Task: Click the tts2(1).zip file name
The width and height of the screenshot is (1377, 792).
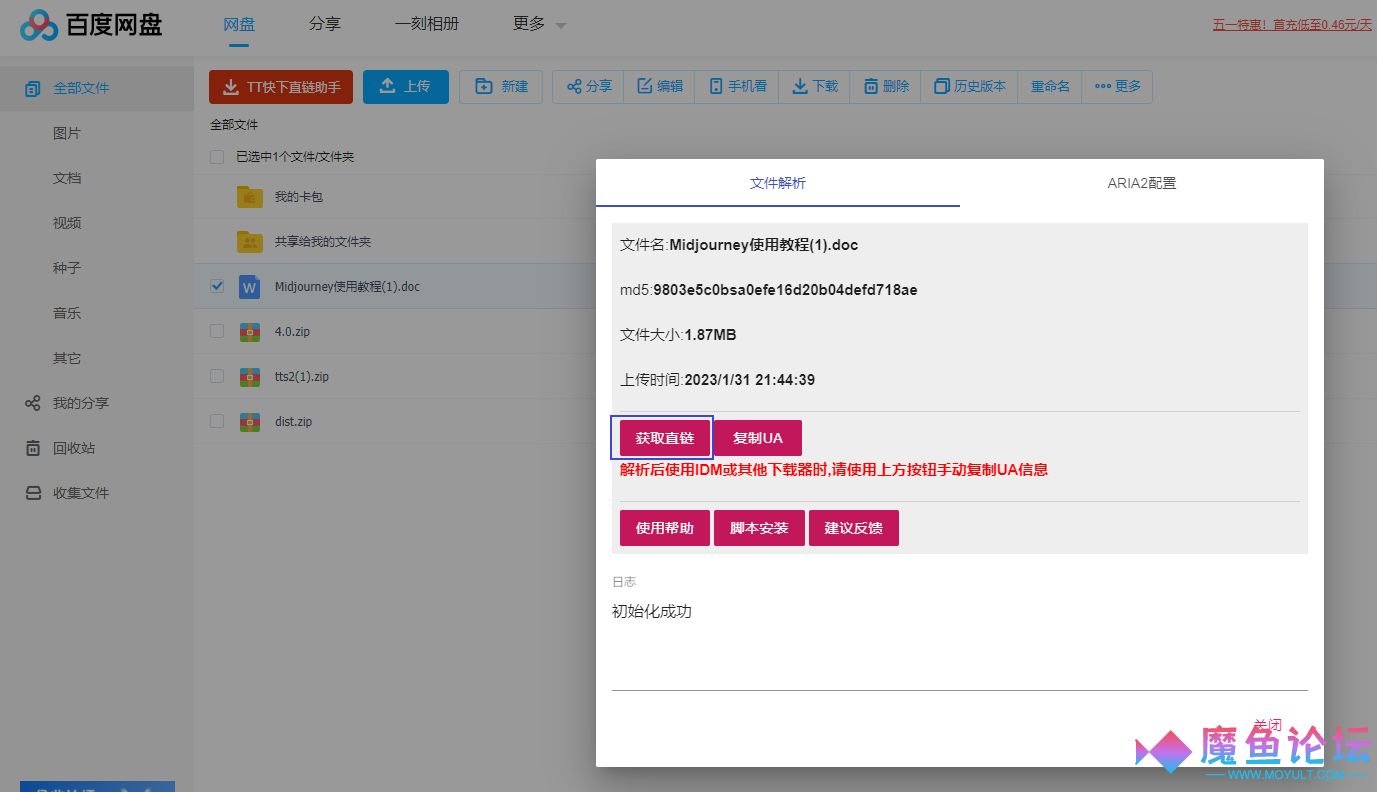Action: (302, 377)
